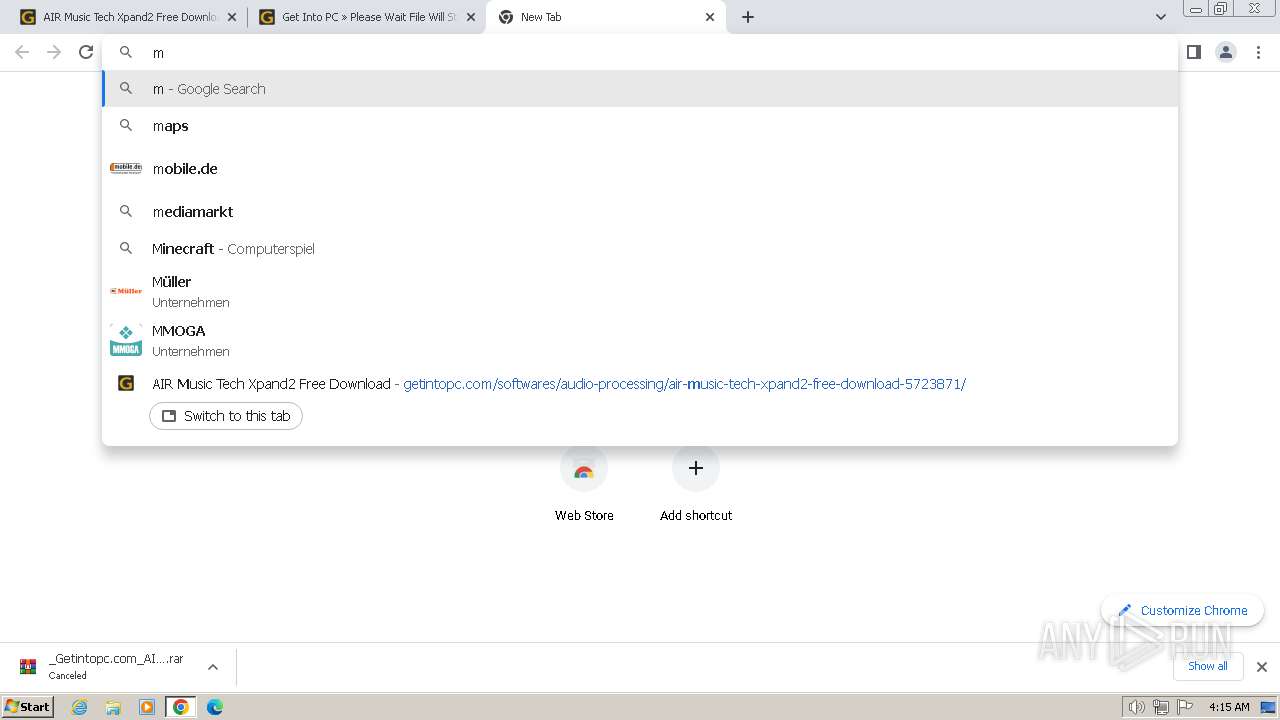Click the Show desktop button
The image size is (1280, 720).
coord(1268,707)
